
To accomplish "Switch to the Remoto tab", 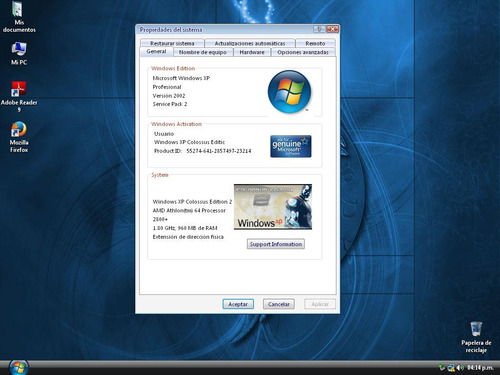I will coord(315,43).
